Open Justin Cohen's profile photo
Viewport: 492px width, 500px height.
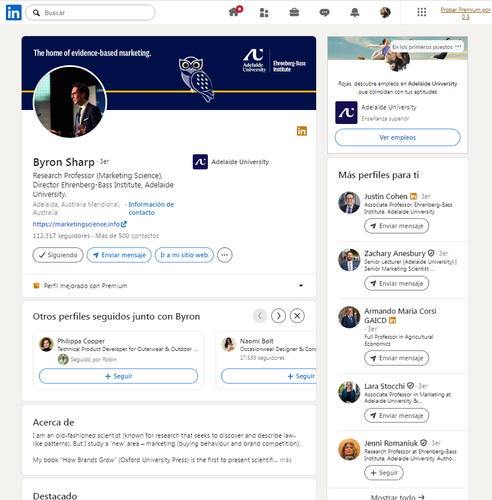tap(349, 202)
